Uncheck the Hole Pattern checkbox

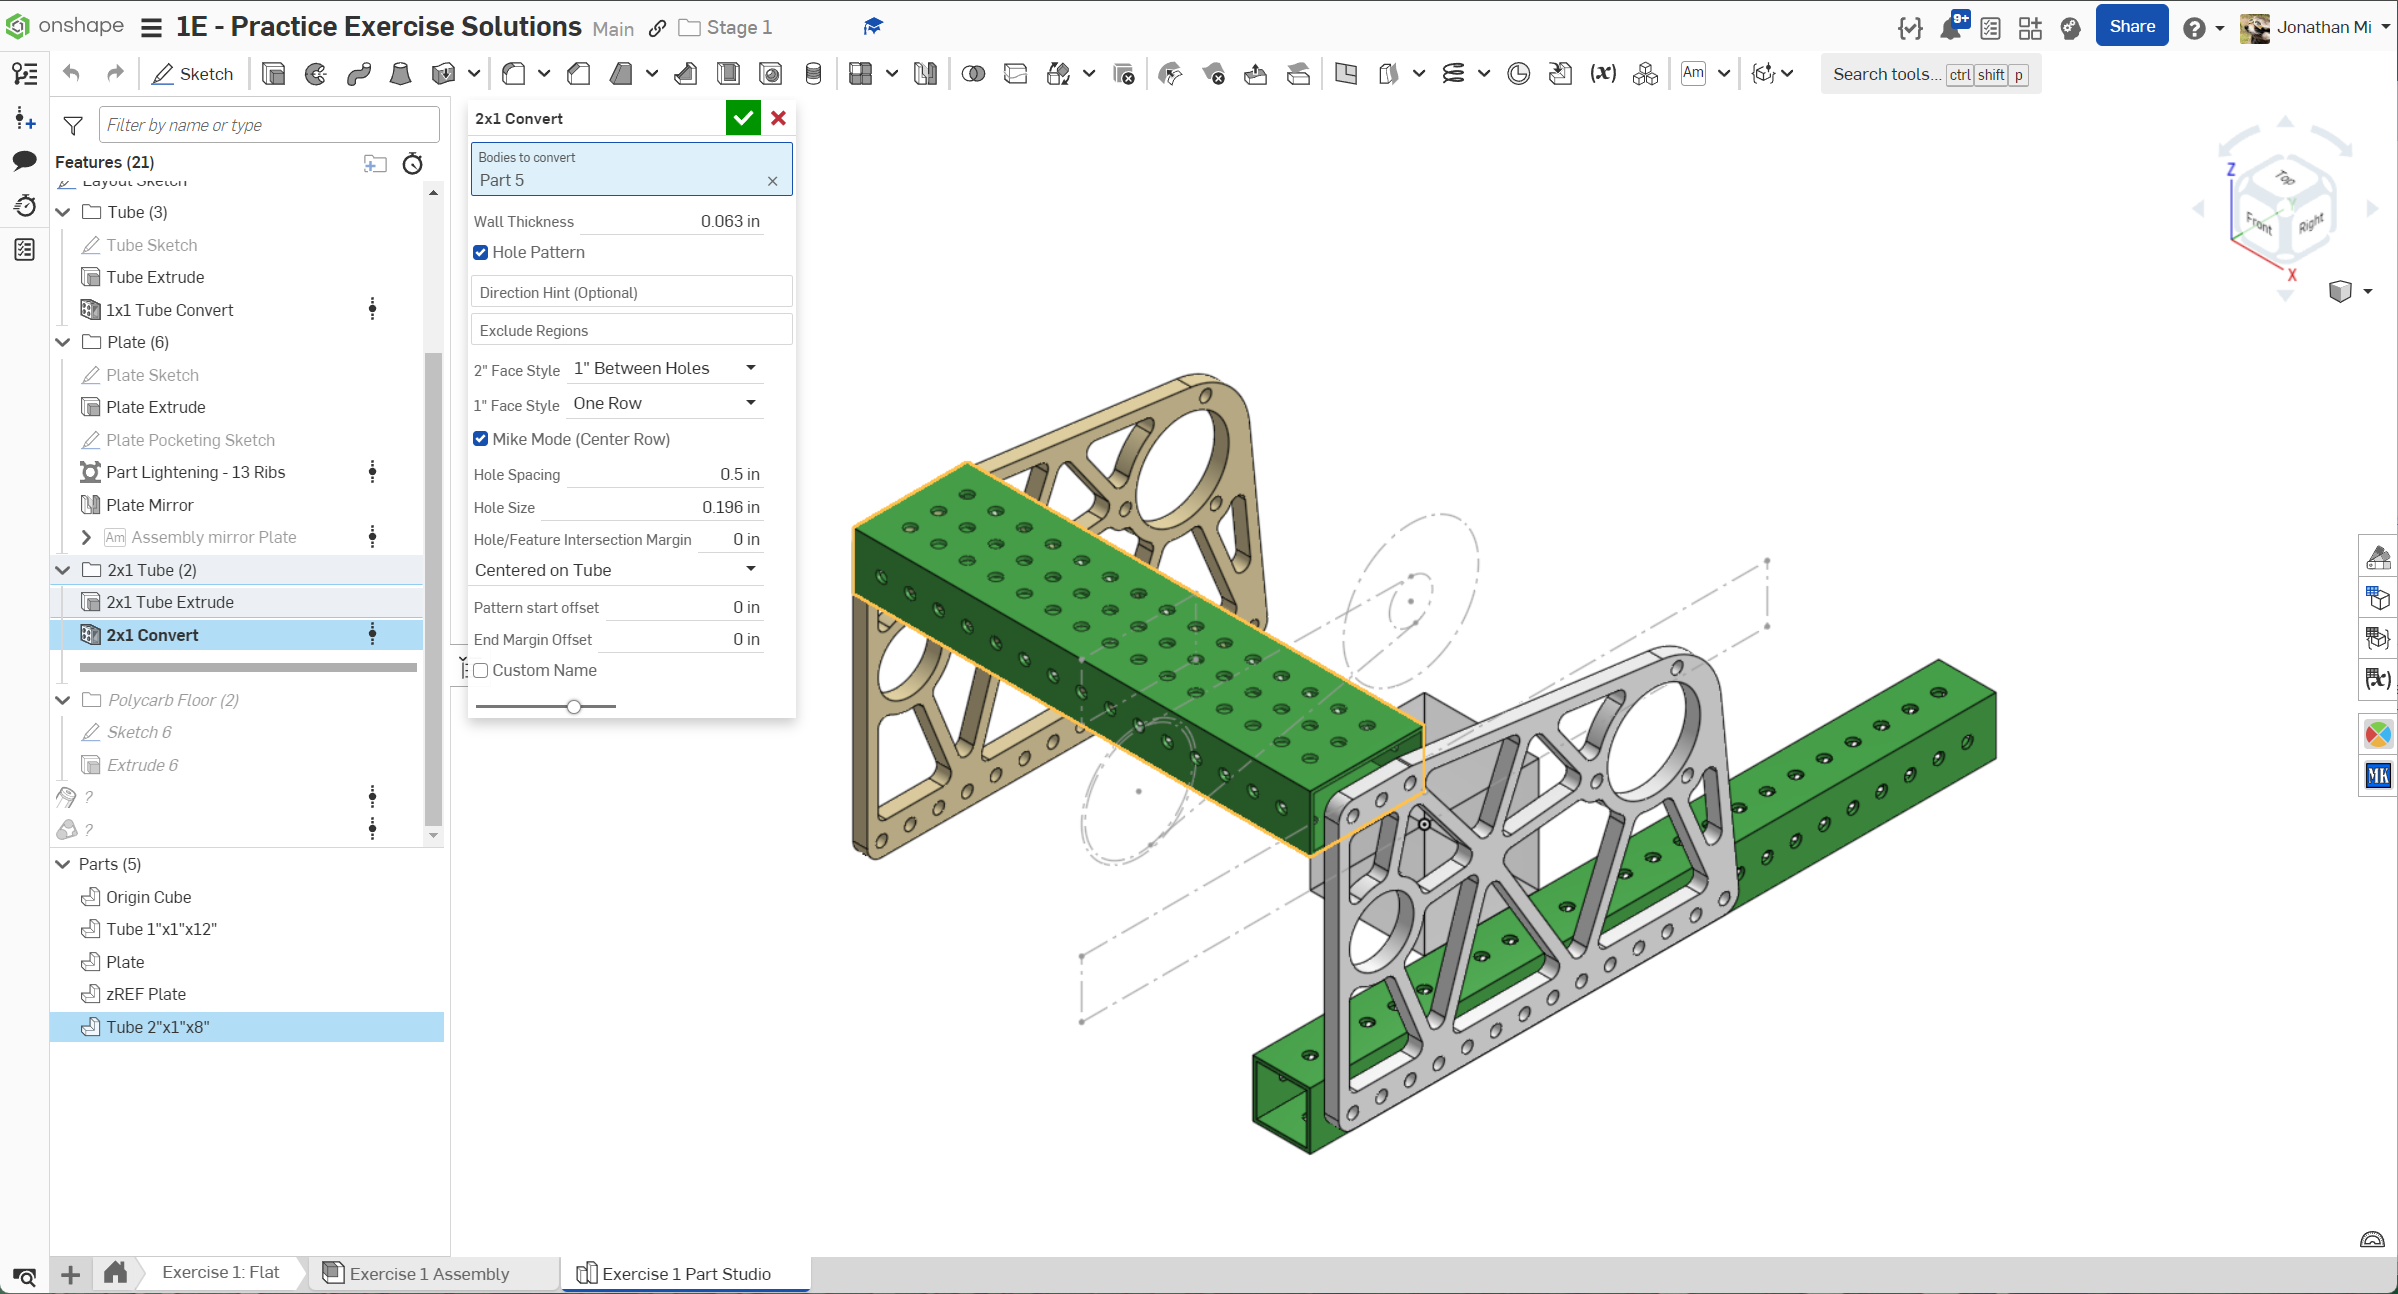click(x=481, y=252)
